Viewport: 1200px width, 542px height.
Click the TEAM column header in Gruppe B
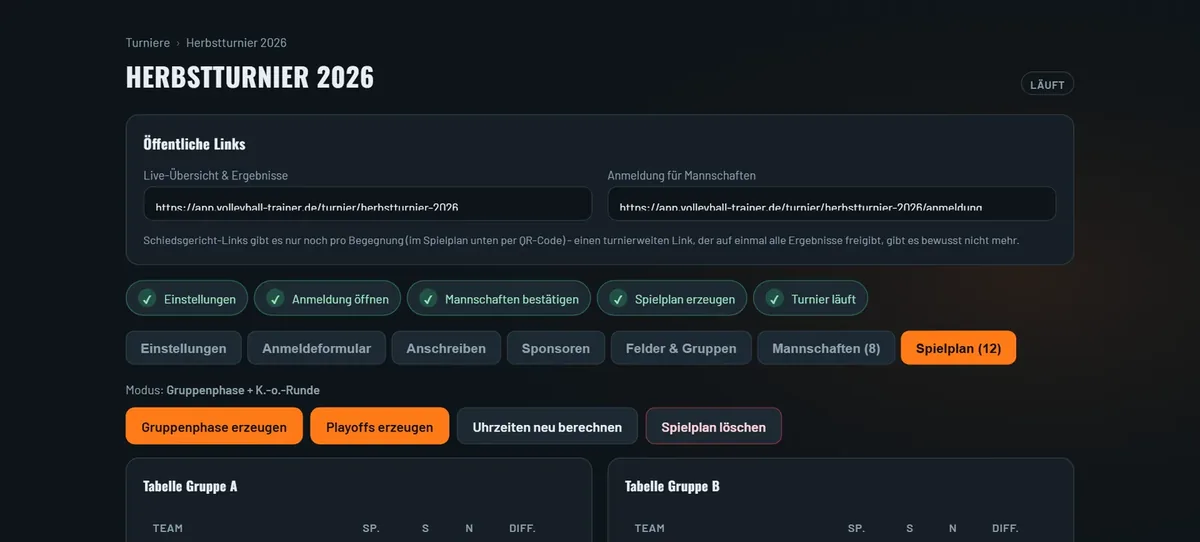(650, 528)
